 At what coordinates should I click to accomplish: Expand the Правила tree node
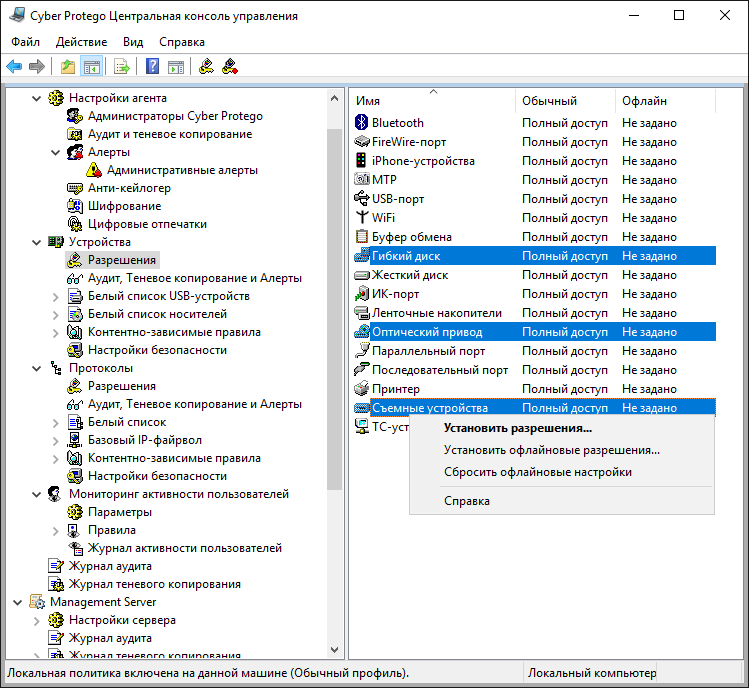(55, 531)
